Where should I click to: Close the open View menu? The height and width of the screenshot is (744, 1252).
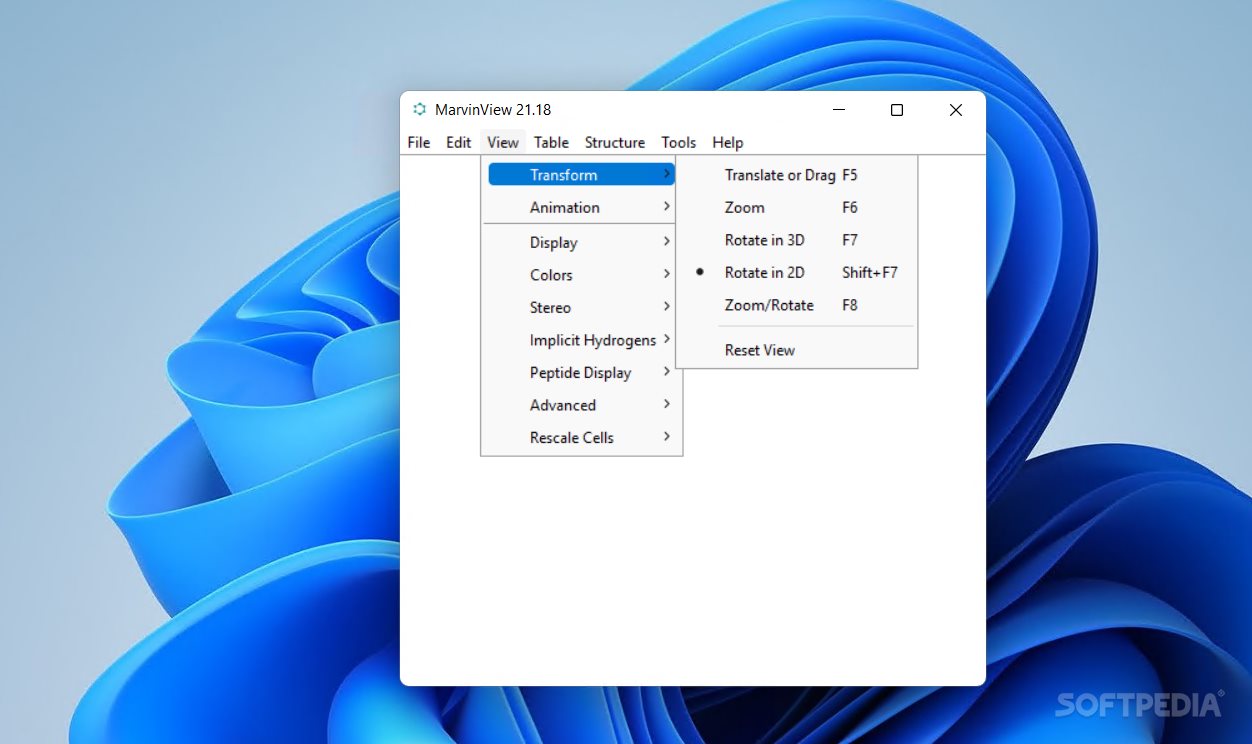(503, 142)
